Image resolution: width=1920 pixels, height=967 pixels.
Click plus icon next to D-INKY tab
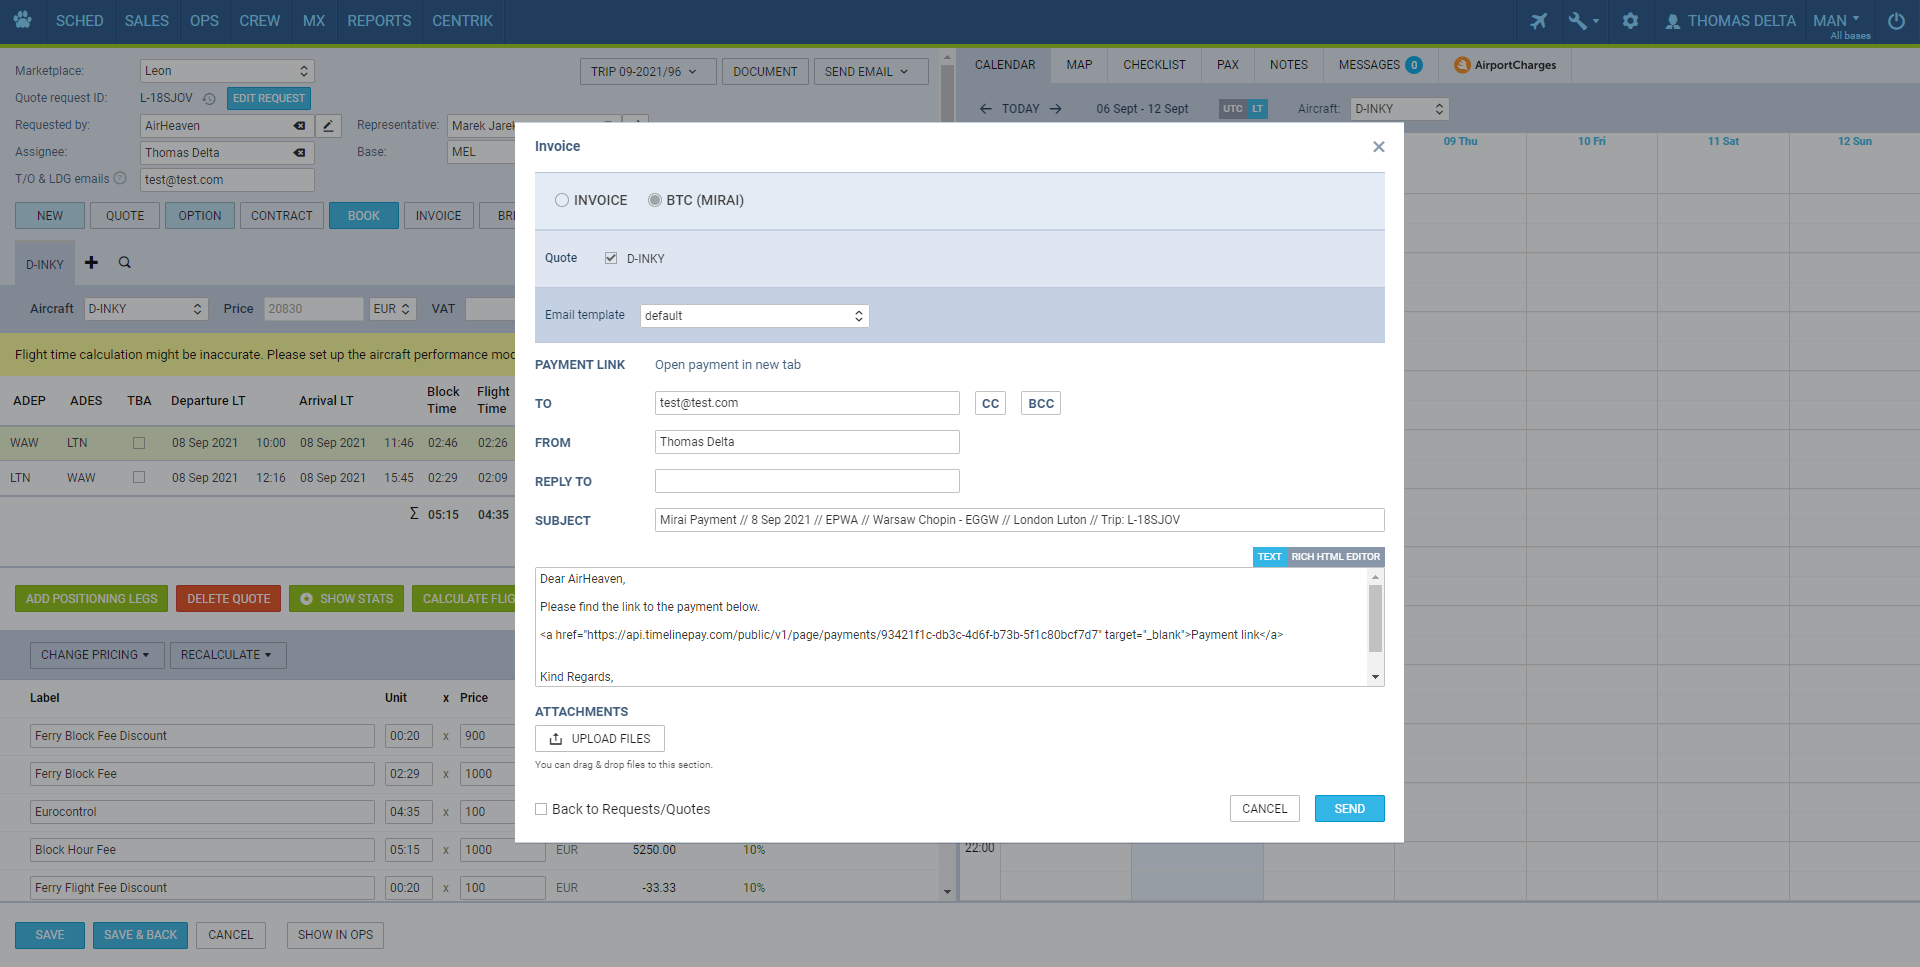[91, 263]
